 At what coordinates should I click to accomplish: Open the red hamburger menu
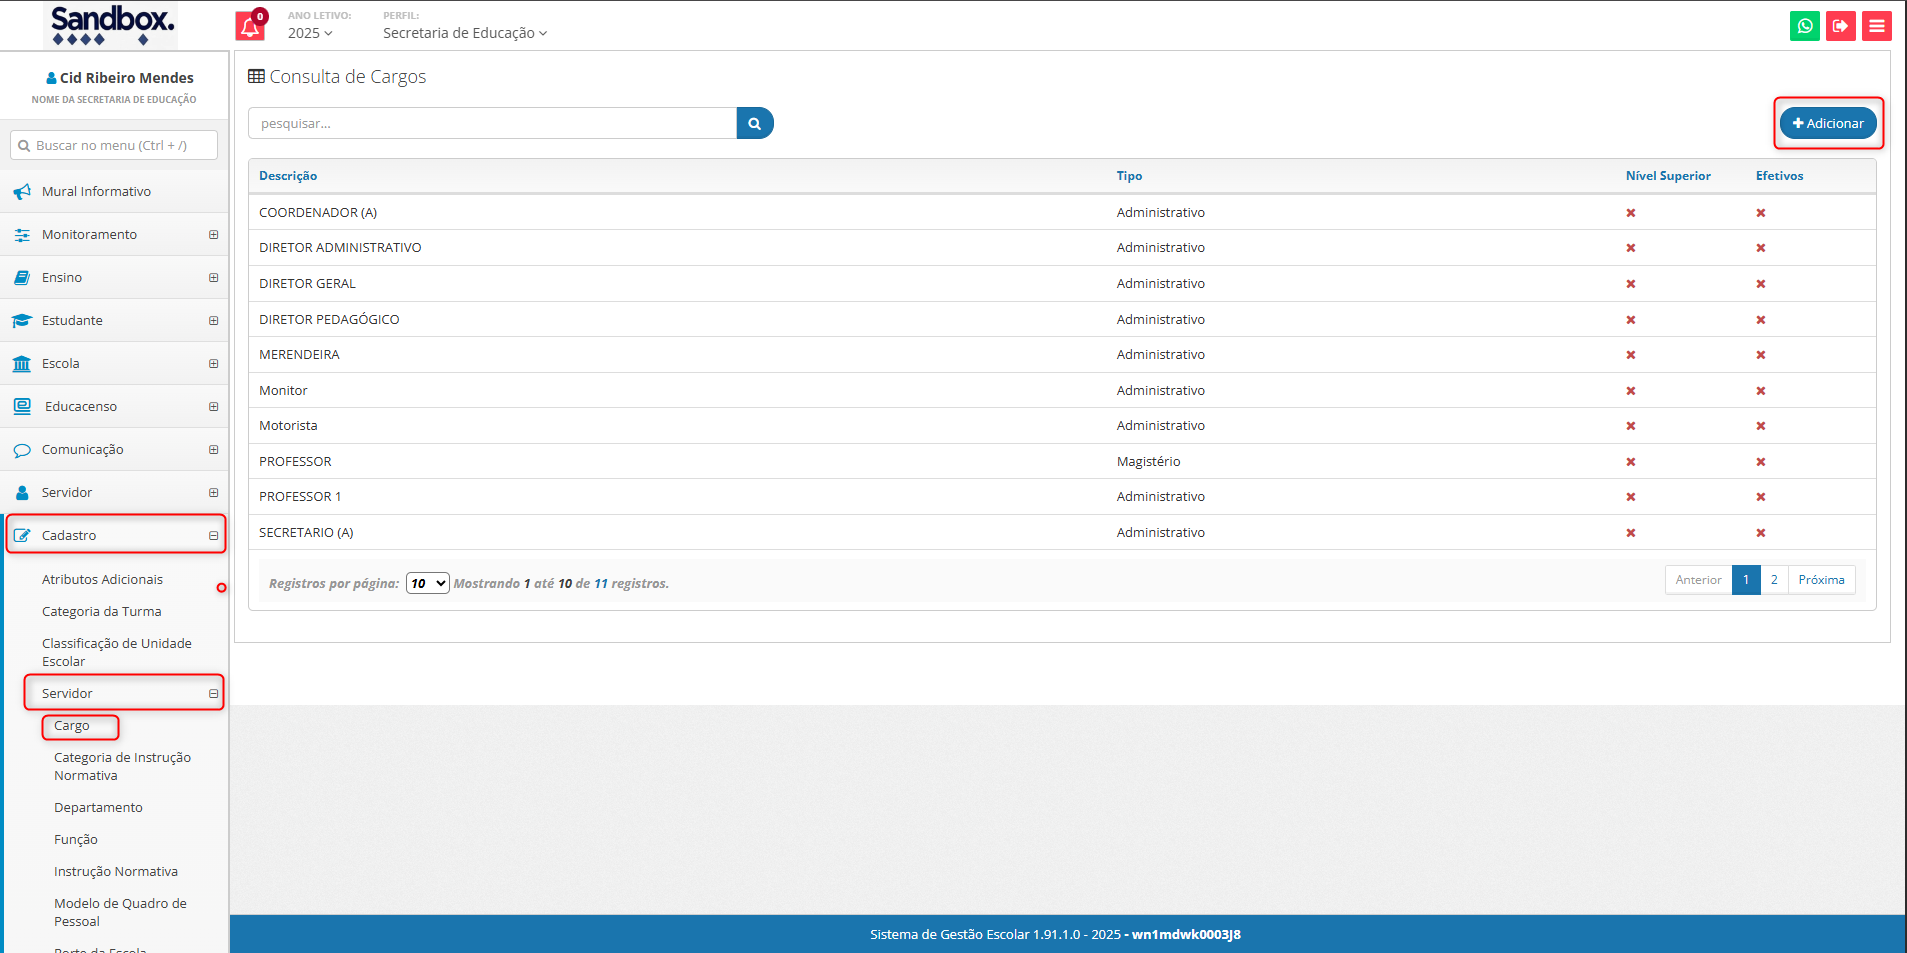point(1876,26)
